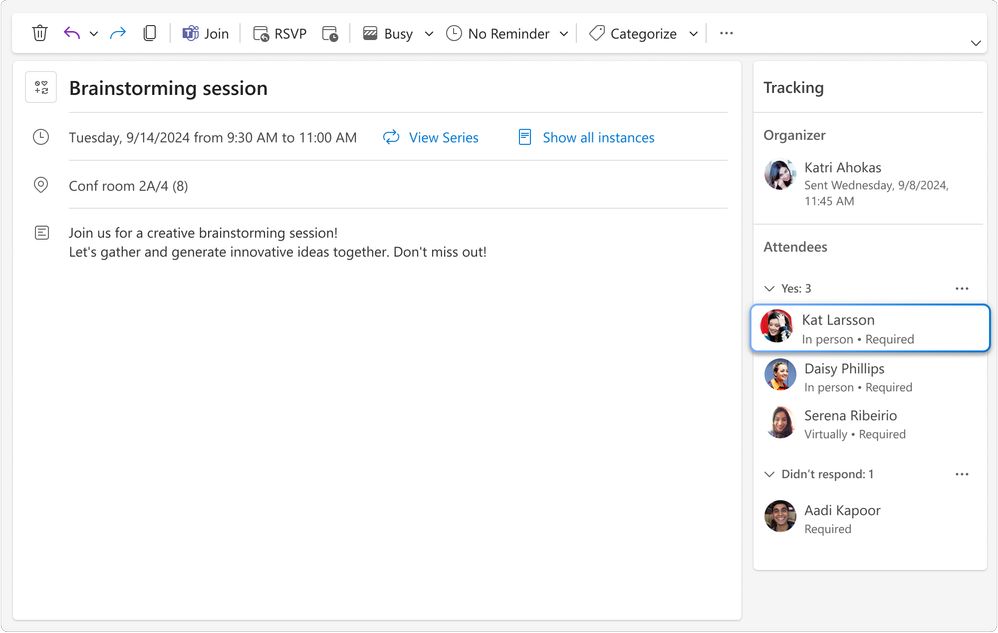Image resolution: width=998 pixels, height=633 pixels.
Task: Click the meeting notes icon beside the description
Action: 41,232
